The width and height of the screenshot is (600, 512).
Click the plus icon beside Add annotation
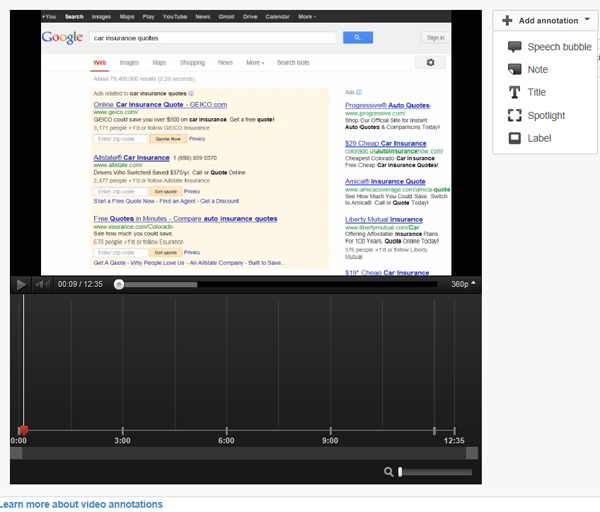pyautogui.click(x=507, y=20)
